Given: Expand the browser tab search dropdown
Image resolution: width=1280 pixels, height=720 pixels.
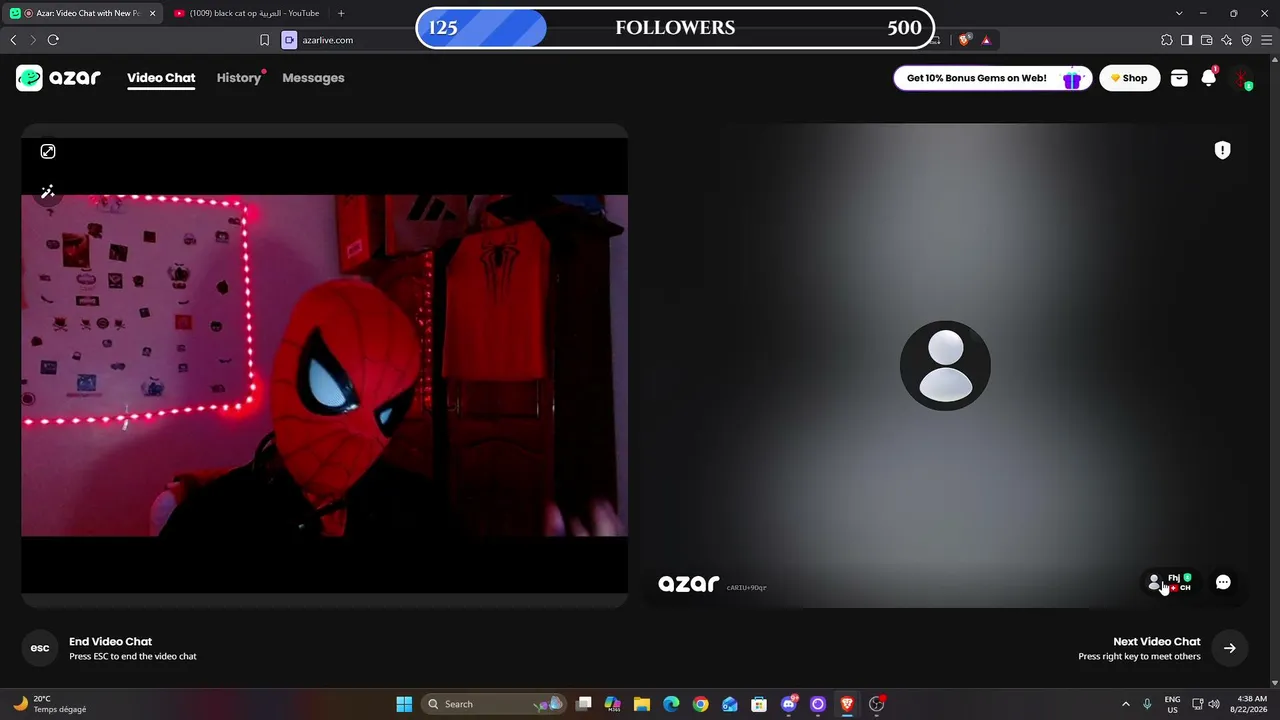Looking at the screenshot, I should click(x=1179, y=13).
